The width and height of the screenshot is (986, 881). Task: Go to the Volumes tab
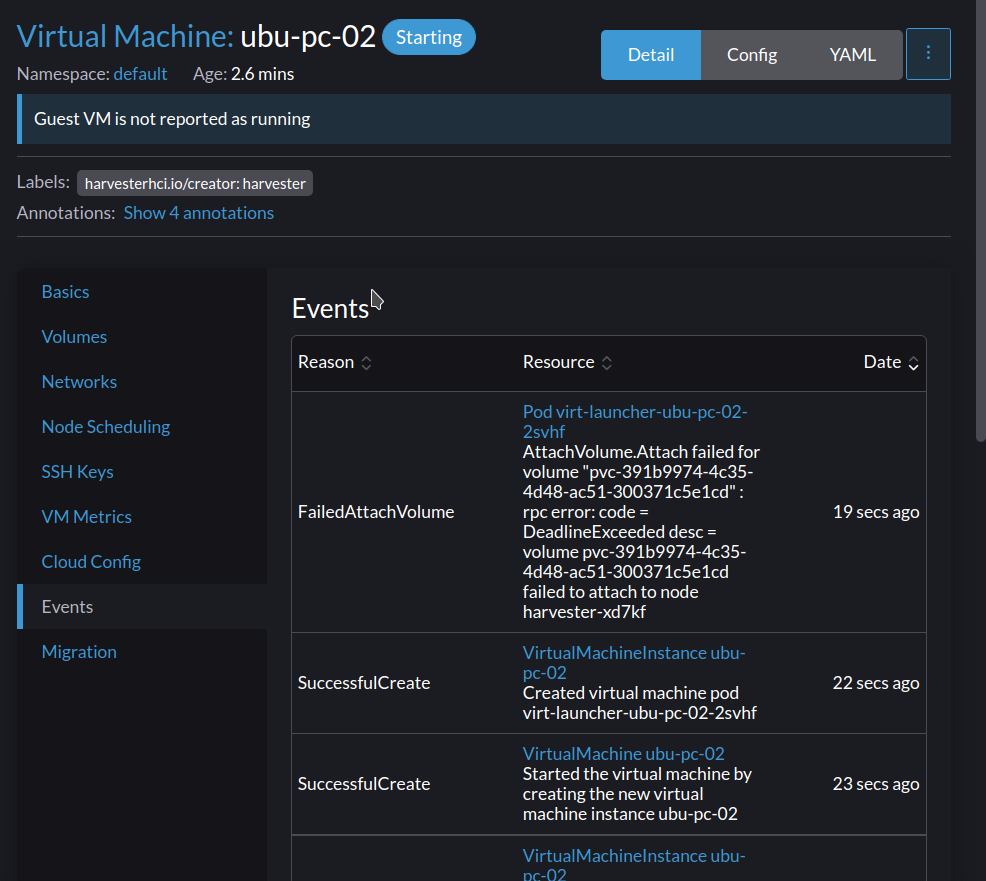[74, 336]
